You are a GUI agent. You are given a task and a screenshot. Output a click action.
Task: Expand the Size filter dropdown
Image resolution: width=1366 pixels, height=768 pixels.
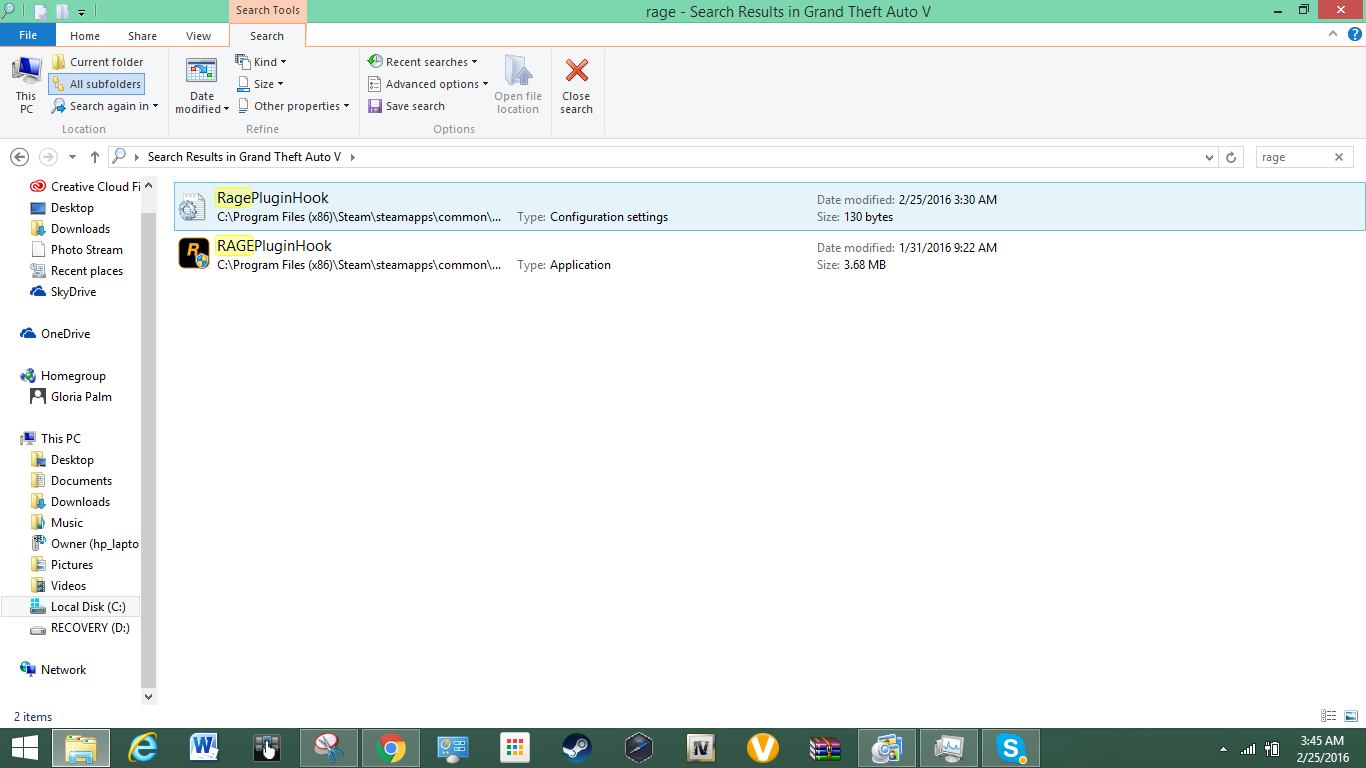(x=260, y=84)
